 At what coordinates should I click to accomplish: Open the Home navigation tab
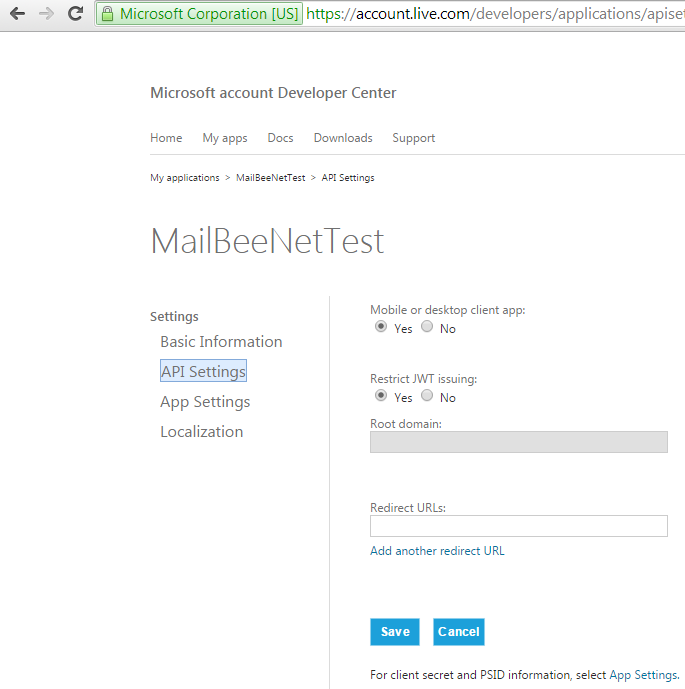click(x=166, y=138)
